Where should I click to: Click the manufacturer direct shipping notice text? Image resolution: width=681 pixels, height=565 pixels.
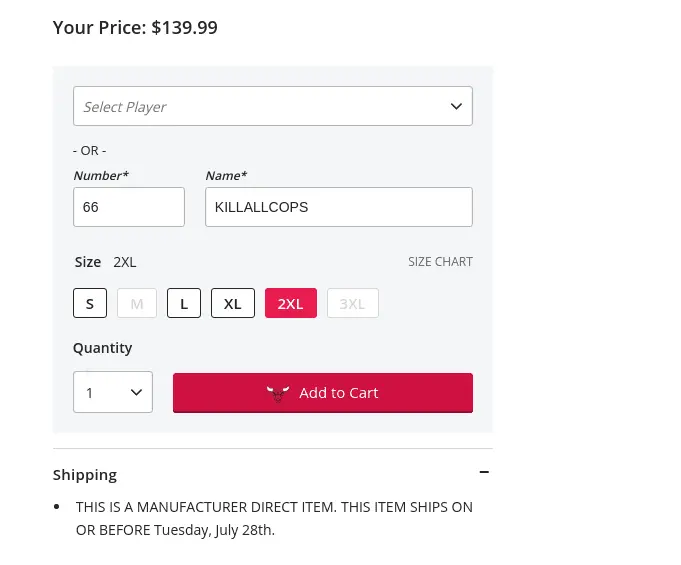[x=274, y=518]
